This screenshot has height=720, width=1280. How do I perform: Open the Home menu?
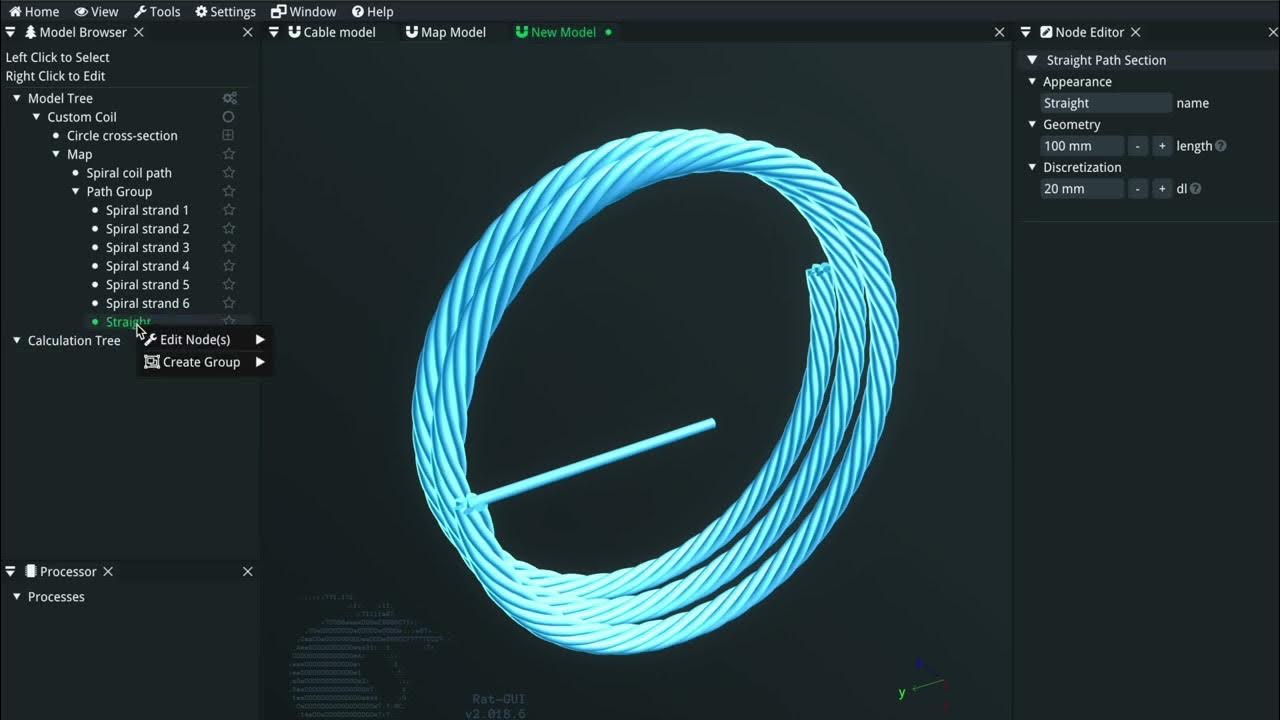tap(34, 12)
